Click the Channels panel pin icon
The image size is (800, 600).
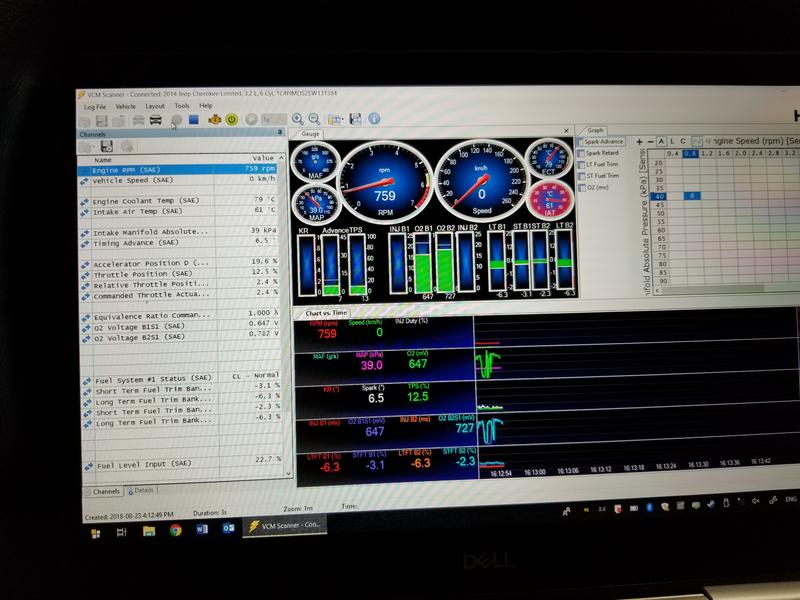tap(280, 132)
